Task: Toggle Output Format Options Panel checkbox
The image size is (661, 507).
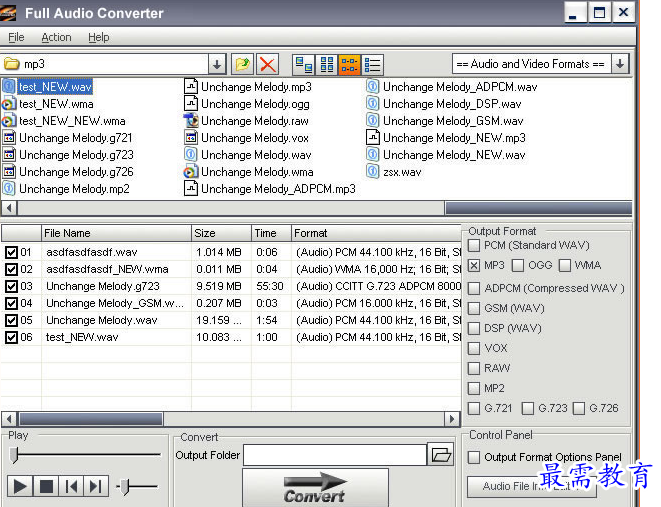Action: pos(475,458)
